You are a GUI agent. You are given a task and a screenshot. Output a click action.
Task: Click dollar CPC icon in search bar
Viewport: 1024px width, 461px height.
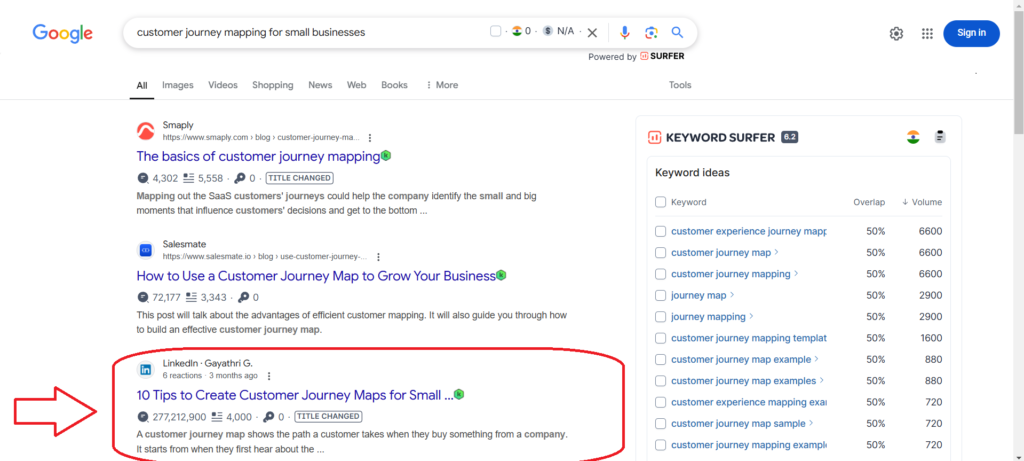pos(547,31)
